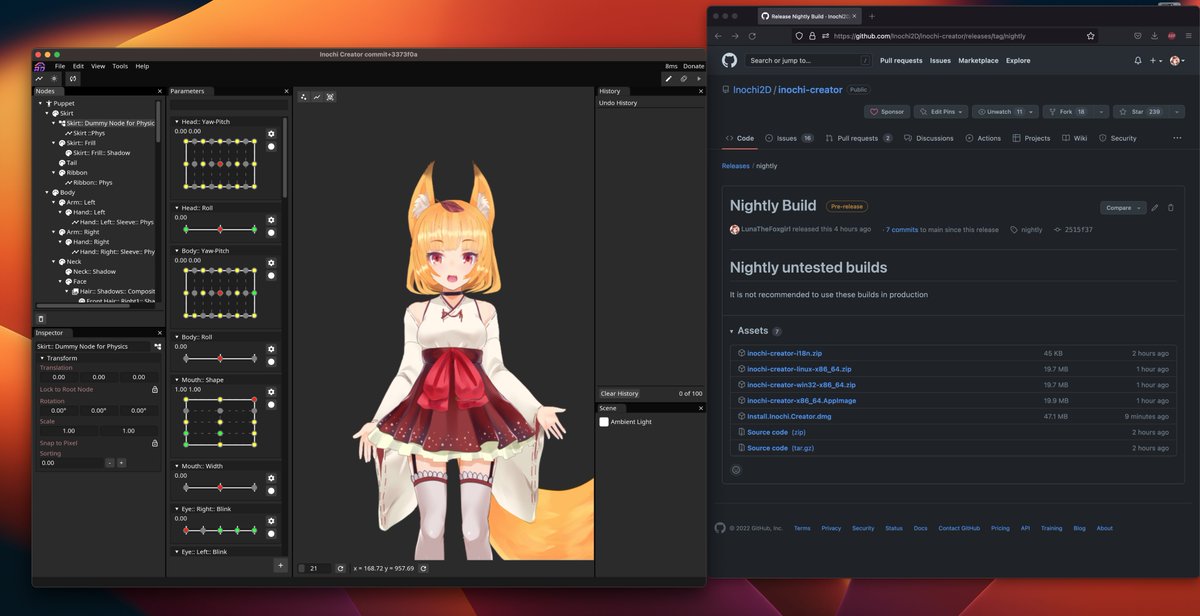Collapse the Head:: Yaw-Pitch parameter section
1200x616 pixels.
(177, 122)
